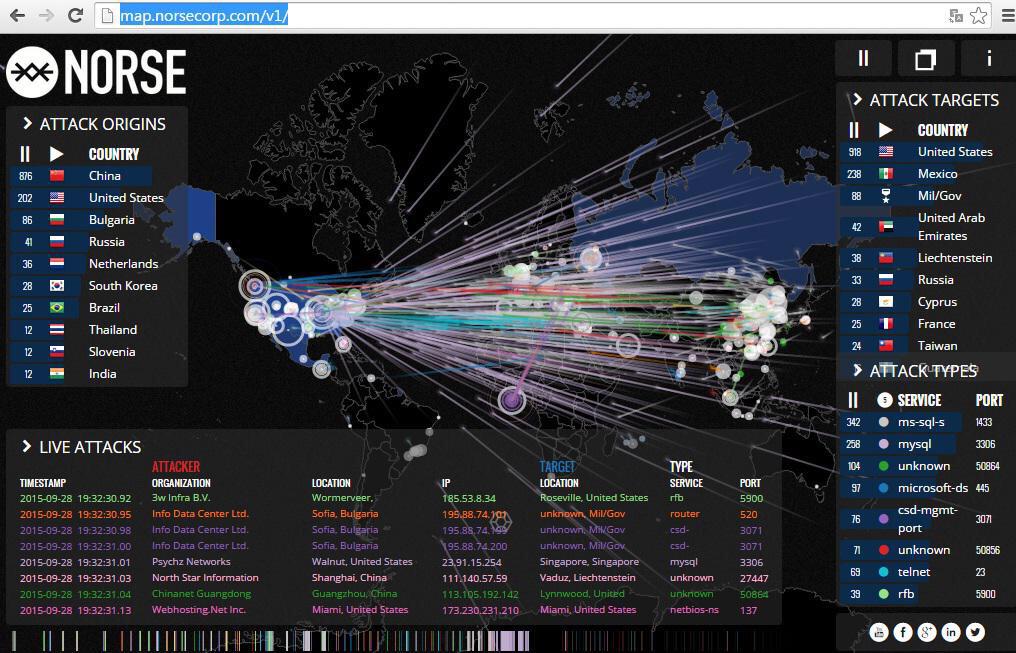The width and height of the screenshot is (1016, 653).
Task: Pause the Attack Targets list
Action: [854, 130]
